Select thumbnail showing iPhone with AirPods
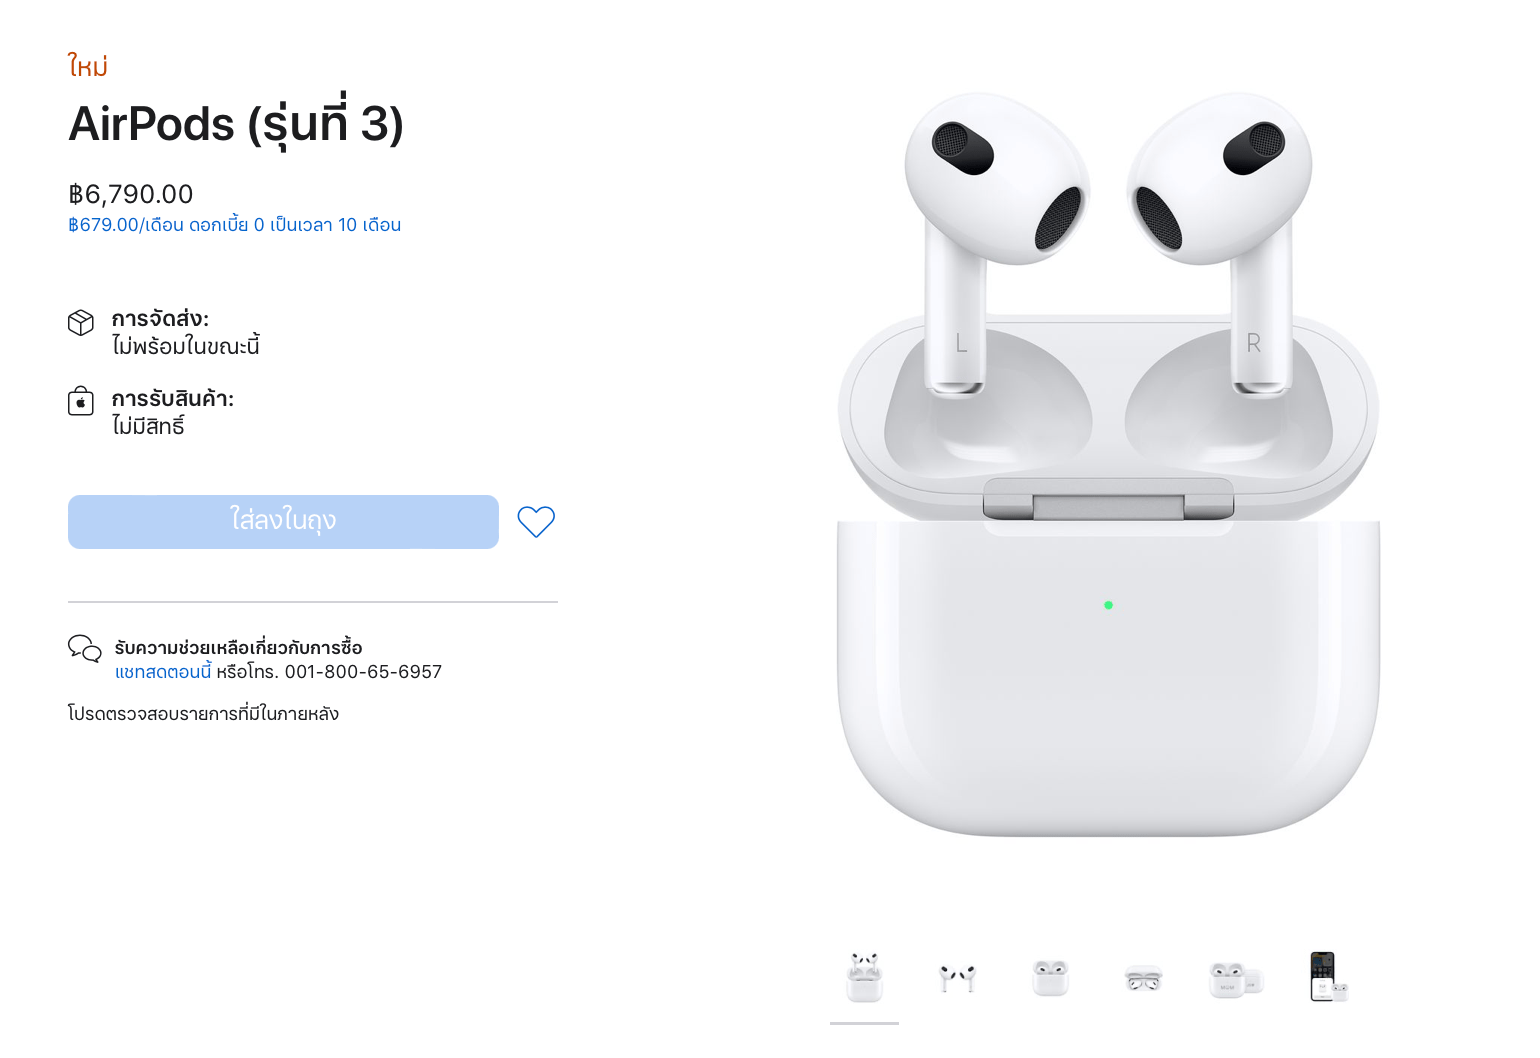 [1329, 977]
